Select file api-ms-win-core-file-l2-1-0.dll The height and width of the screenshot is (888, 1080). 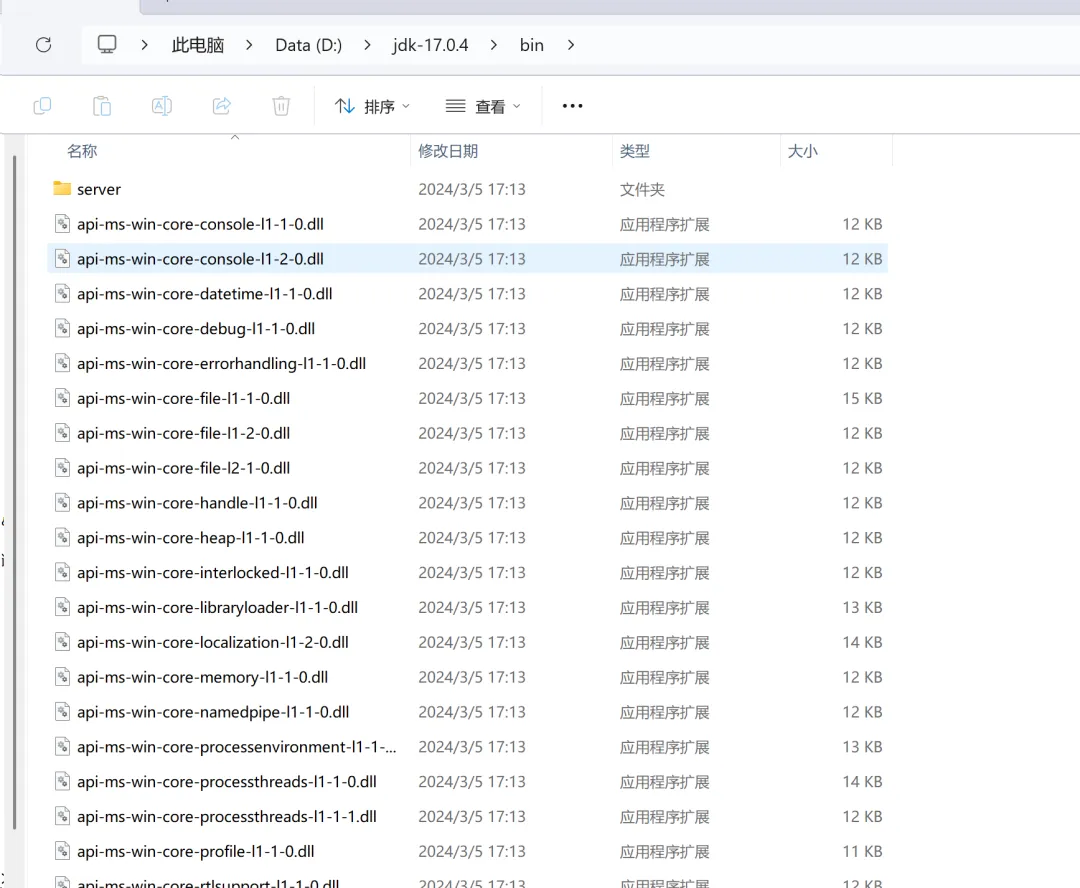[184, 468]
